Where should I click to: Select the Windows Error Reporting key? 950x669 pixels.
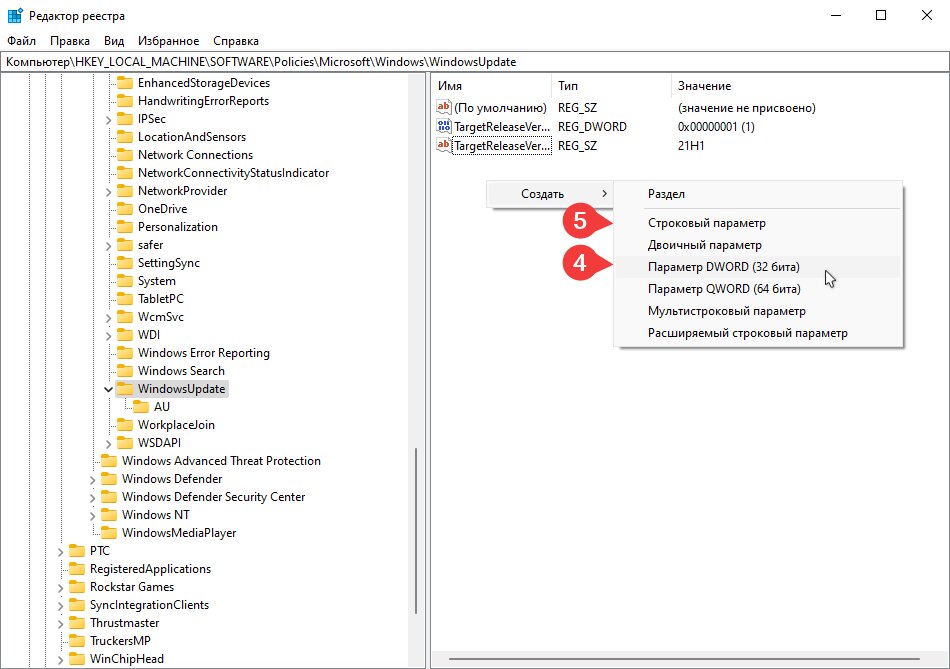(x=204, y=353)
